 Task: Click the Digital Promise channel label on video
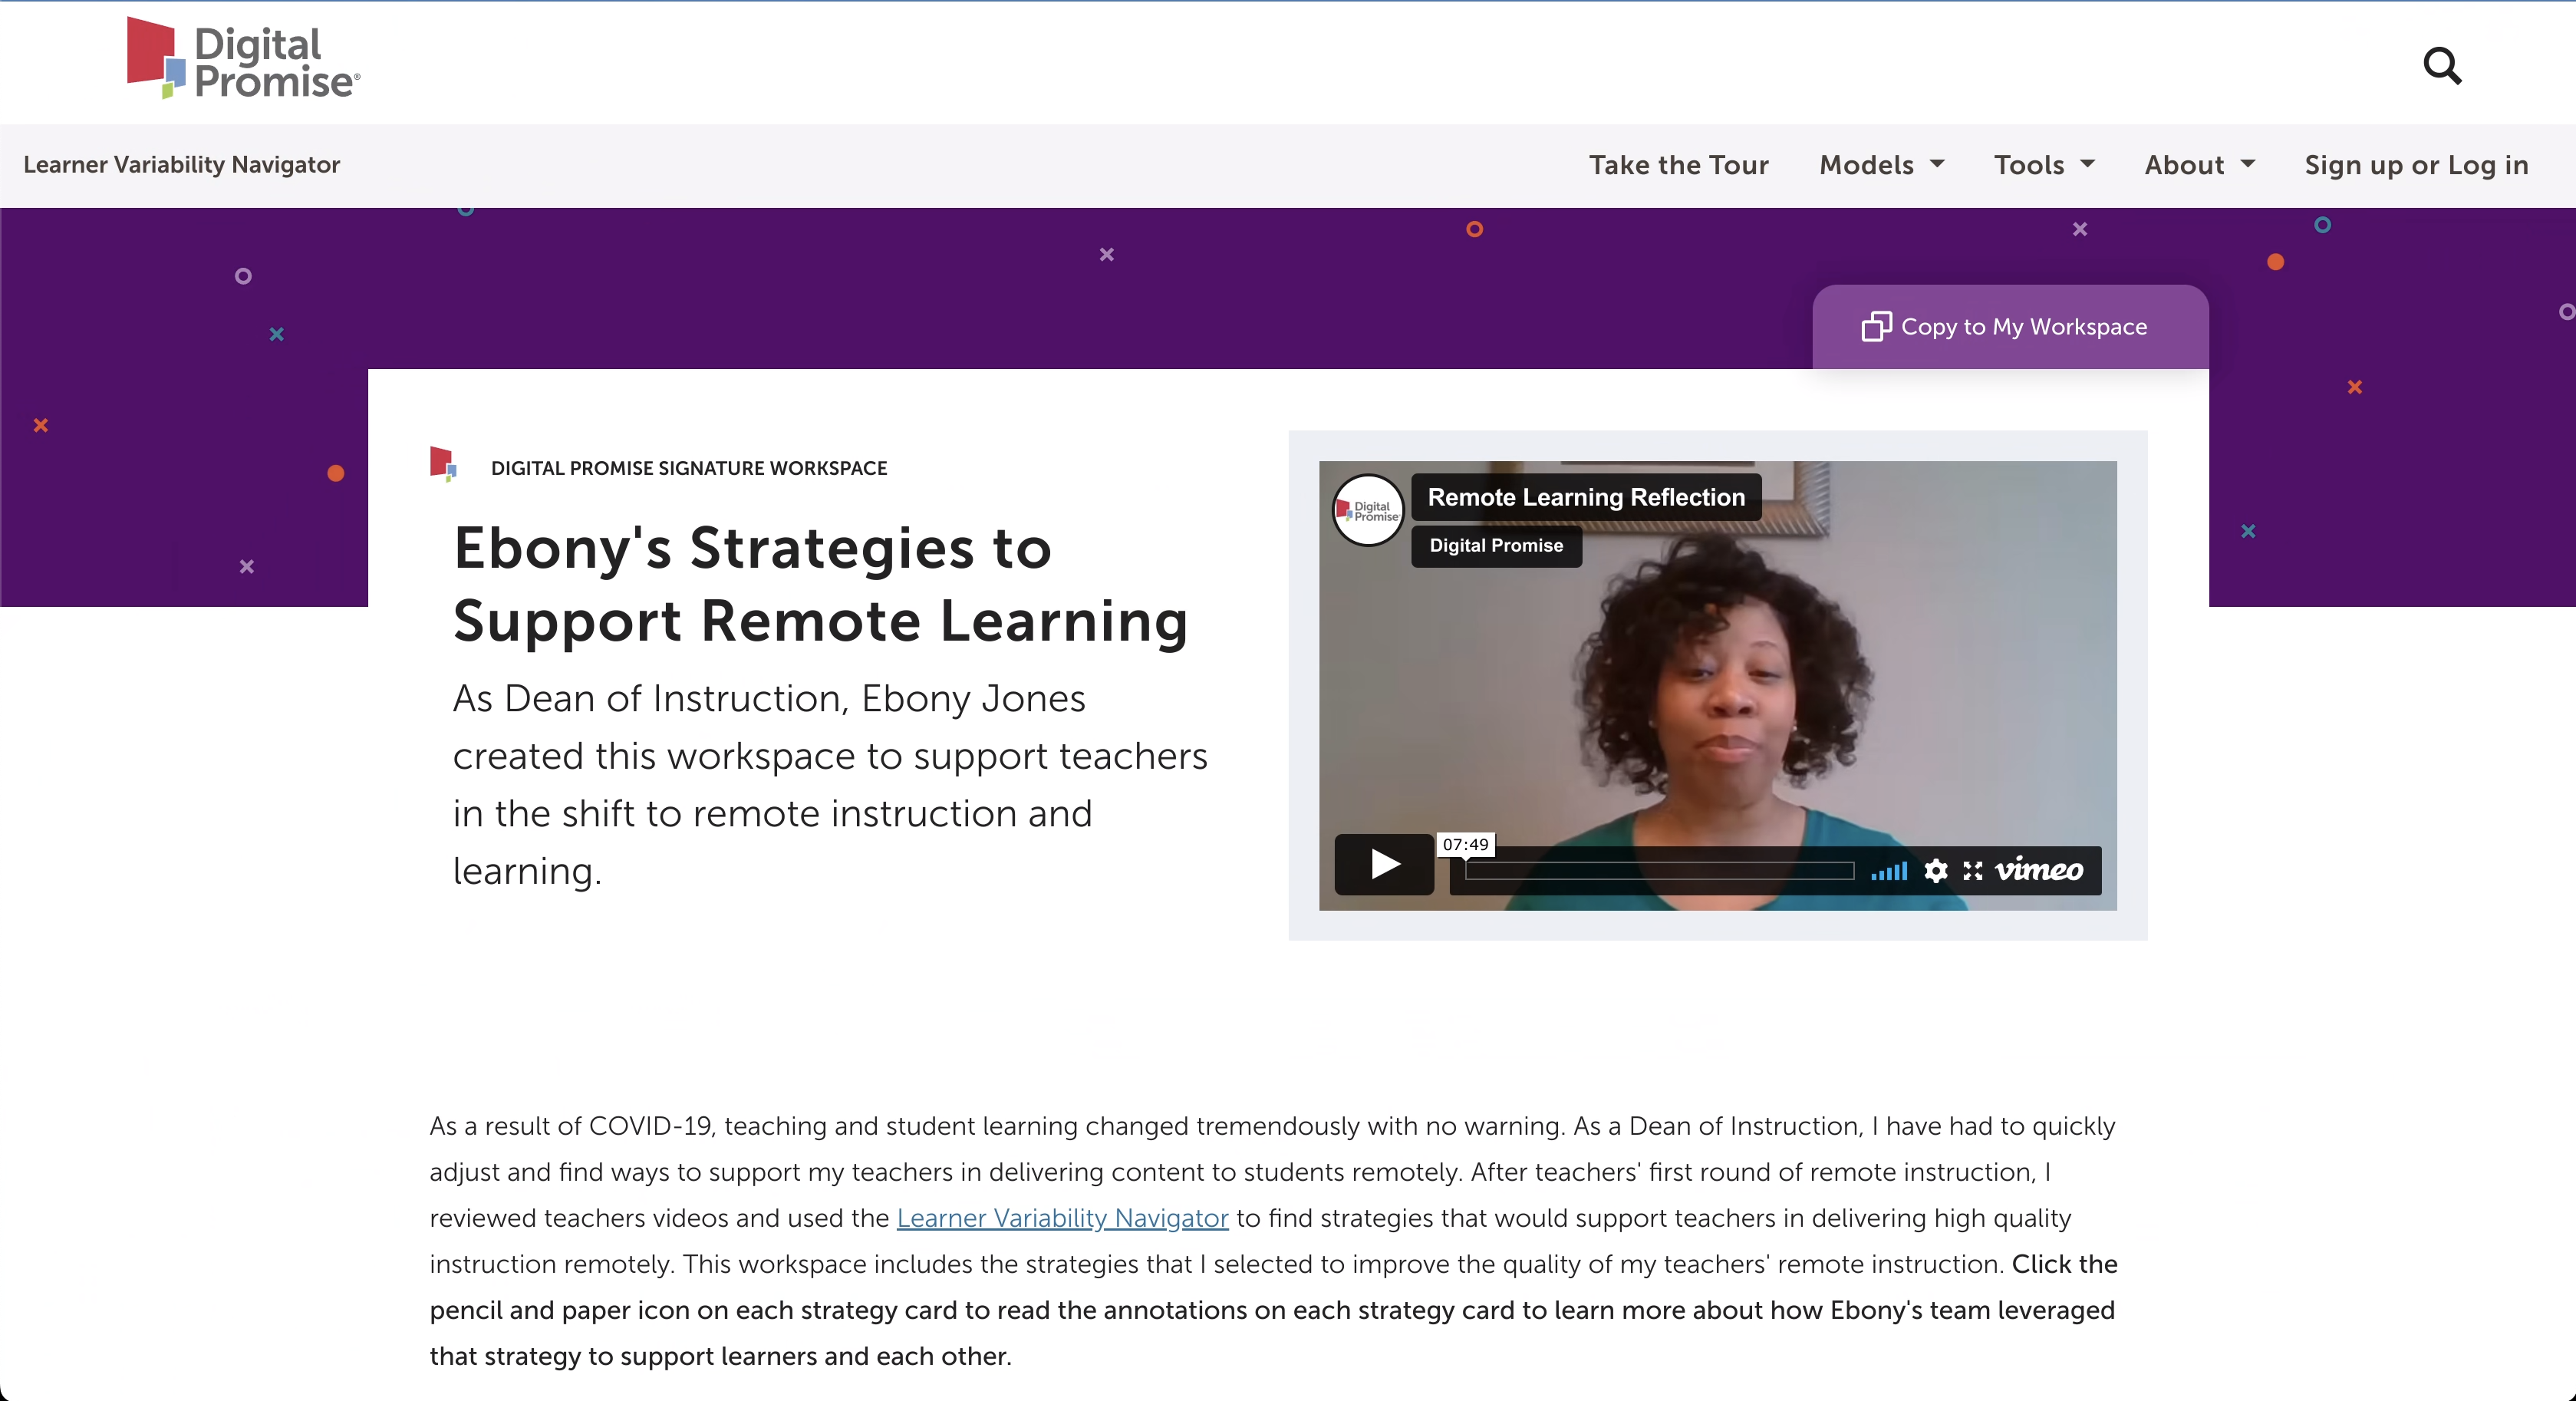pyautogui.click(x=1496, y=546)
